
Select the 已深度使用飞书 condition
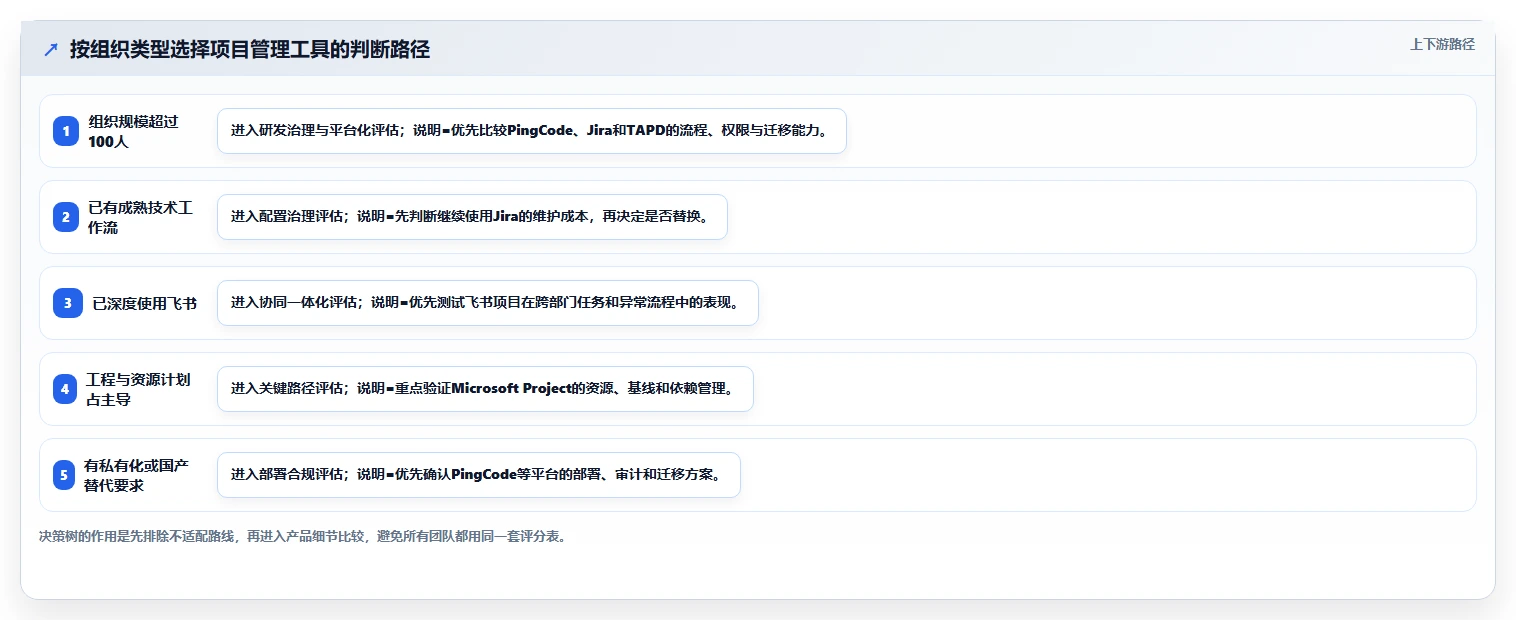coord(144,303)
